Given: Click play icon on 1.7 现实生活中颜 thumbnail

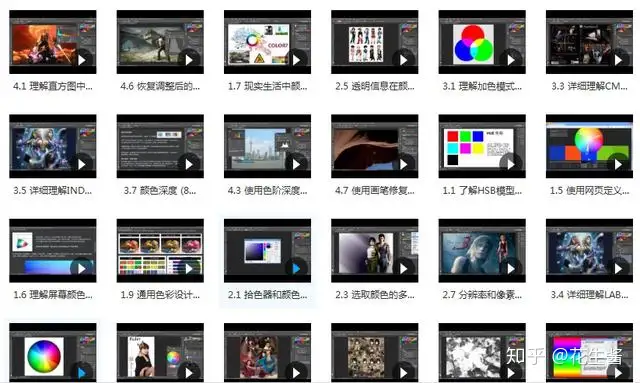Looking at the screenshot, I should (x=296, y=60).
